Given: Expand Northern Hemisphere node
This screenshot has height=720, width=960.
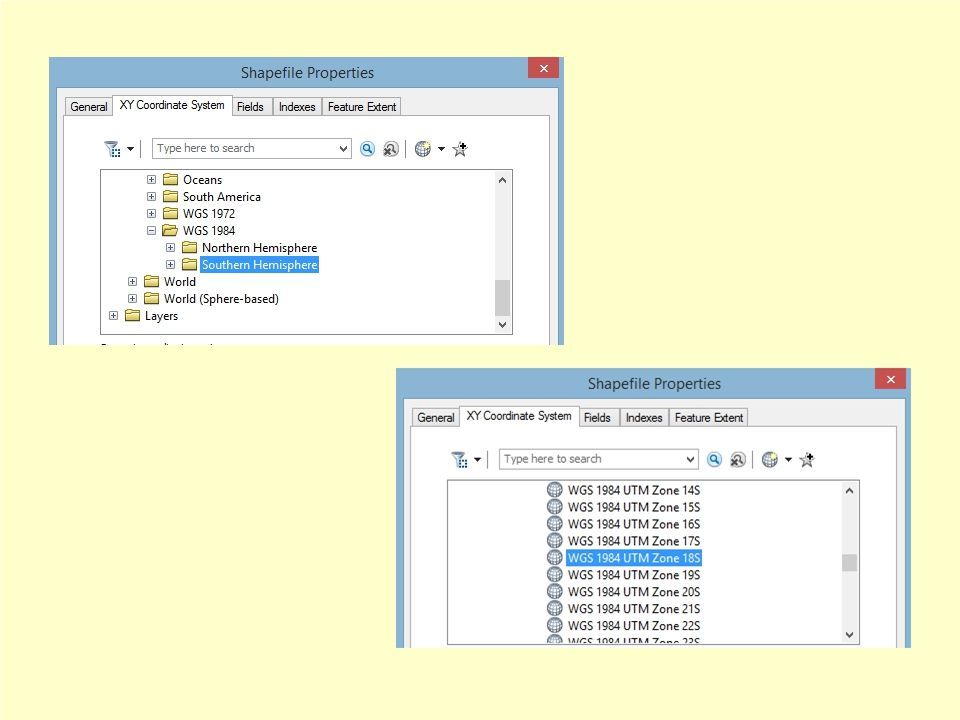Looking at the screenshot, I should [x=170, y=247].
